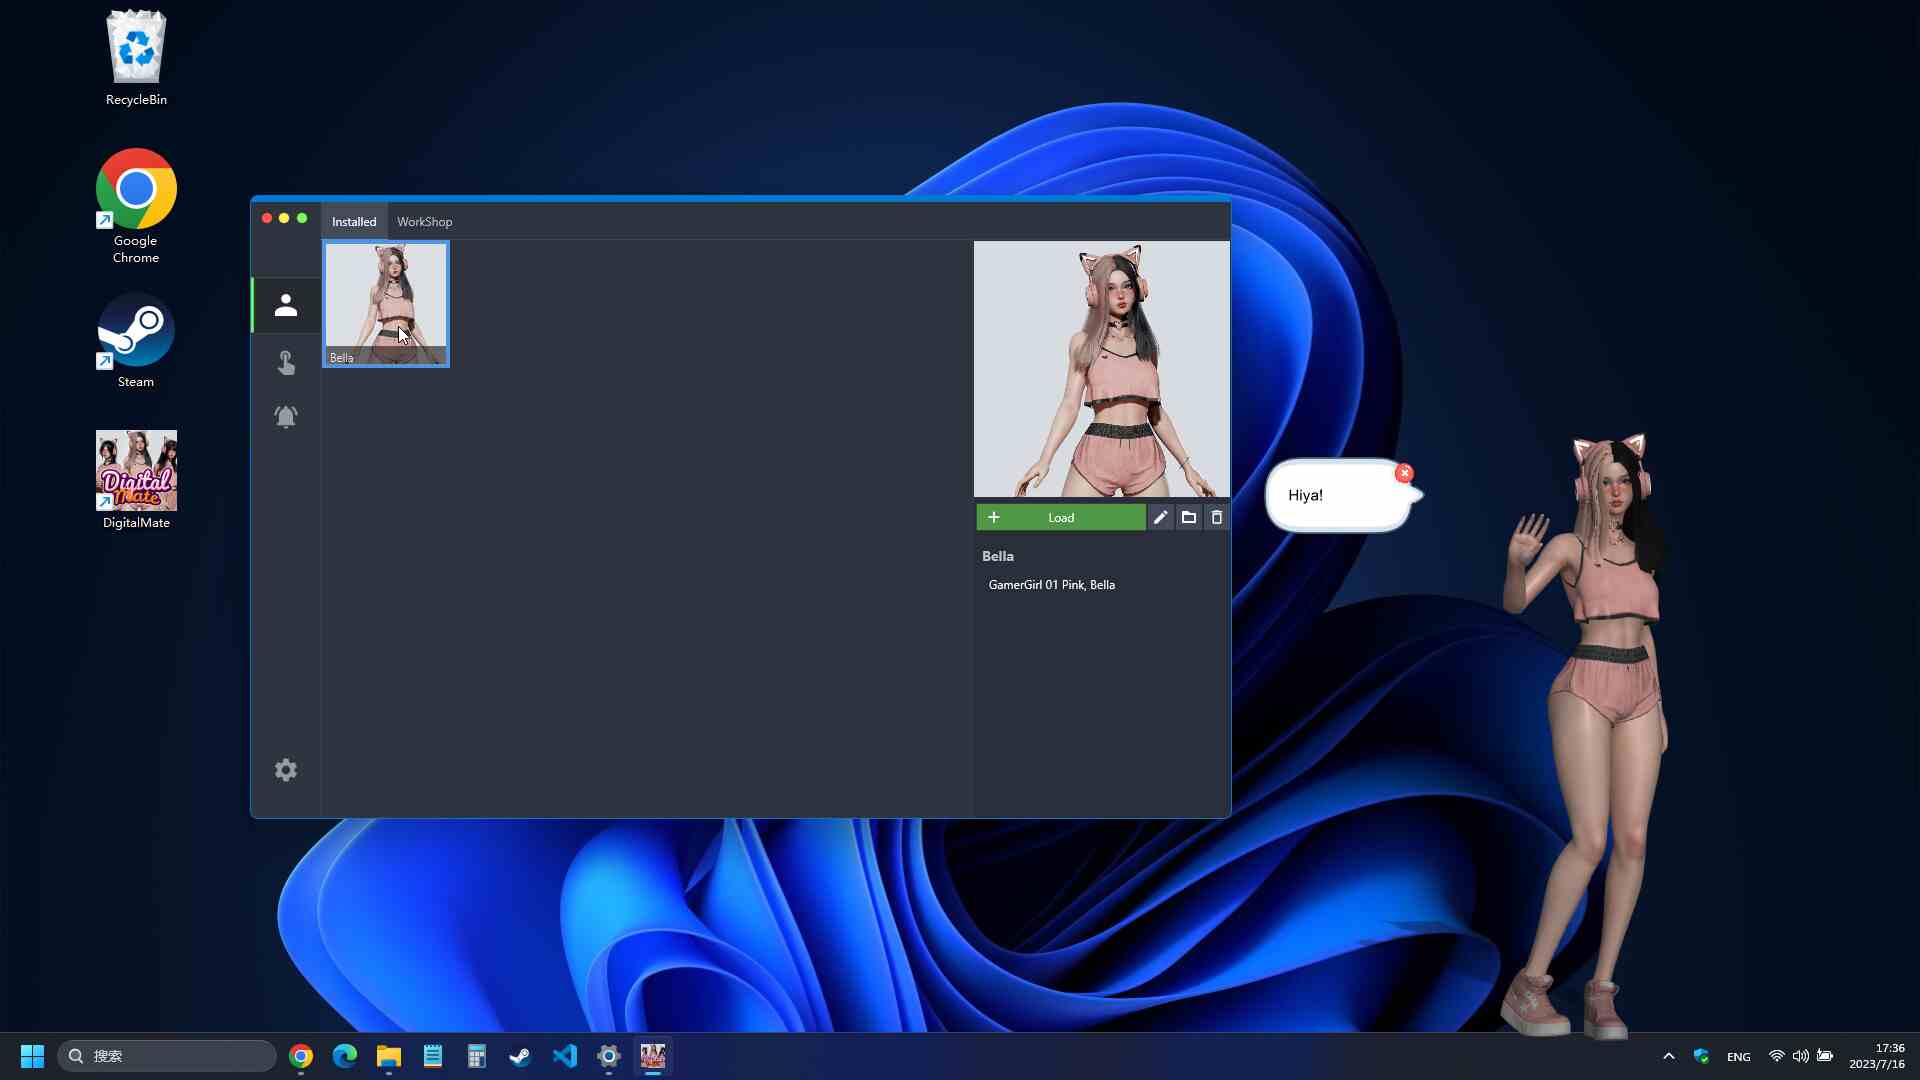Viewport: 1920px width, 1080px height.
Task: Open the volume control in tray
Action: 1800,1056
